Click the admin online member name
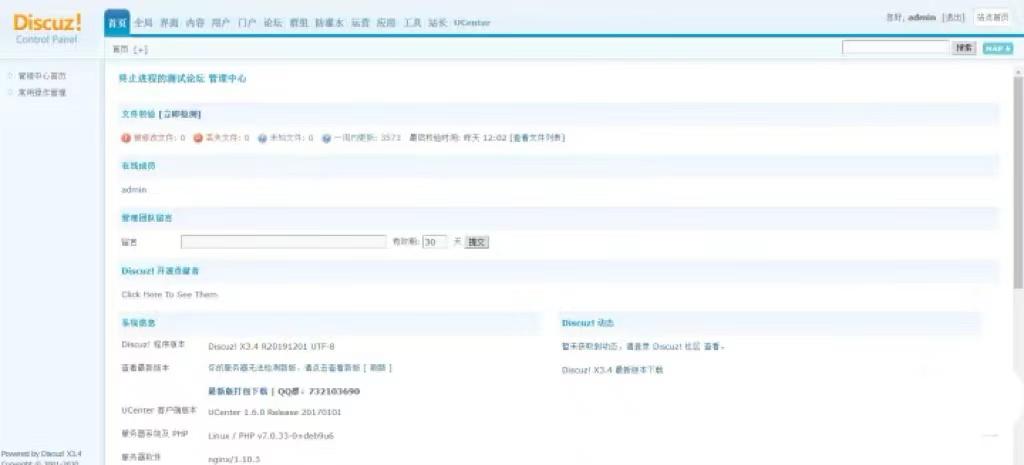Image resolution: width=1024 pixels, height=465 pixels. [134, 189]
